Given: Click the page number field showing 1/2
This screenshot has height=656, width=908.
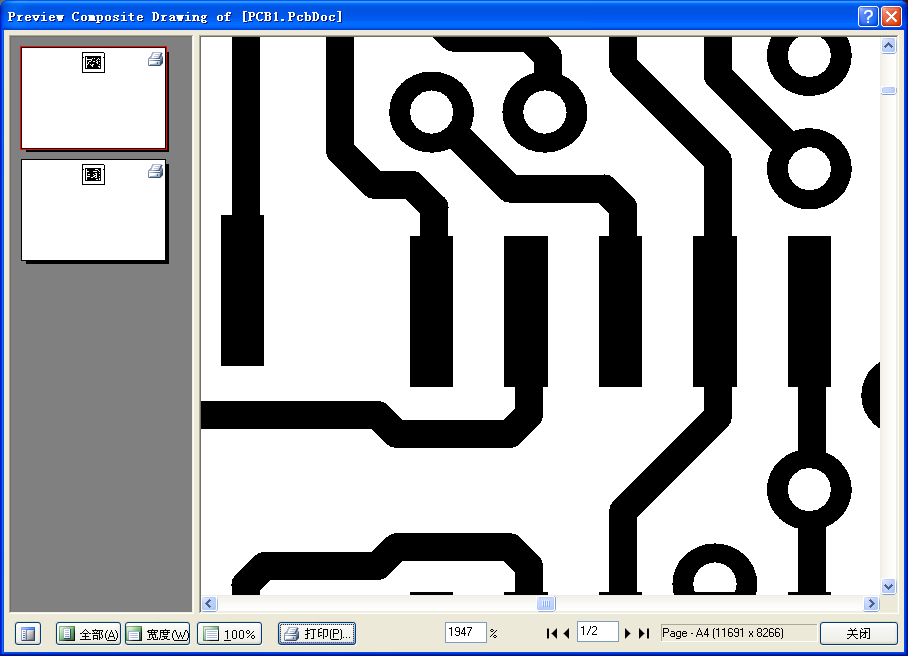Looking at the screenshot, I should pyautogui.click(x=598, y=631).
